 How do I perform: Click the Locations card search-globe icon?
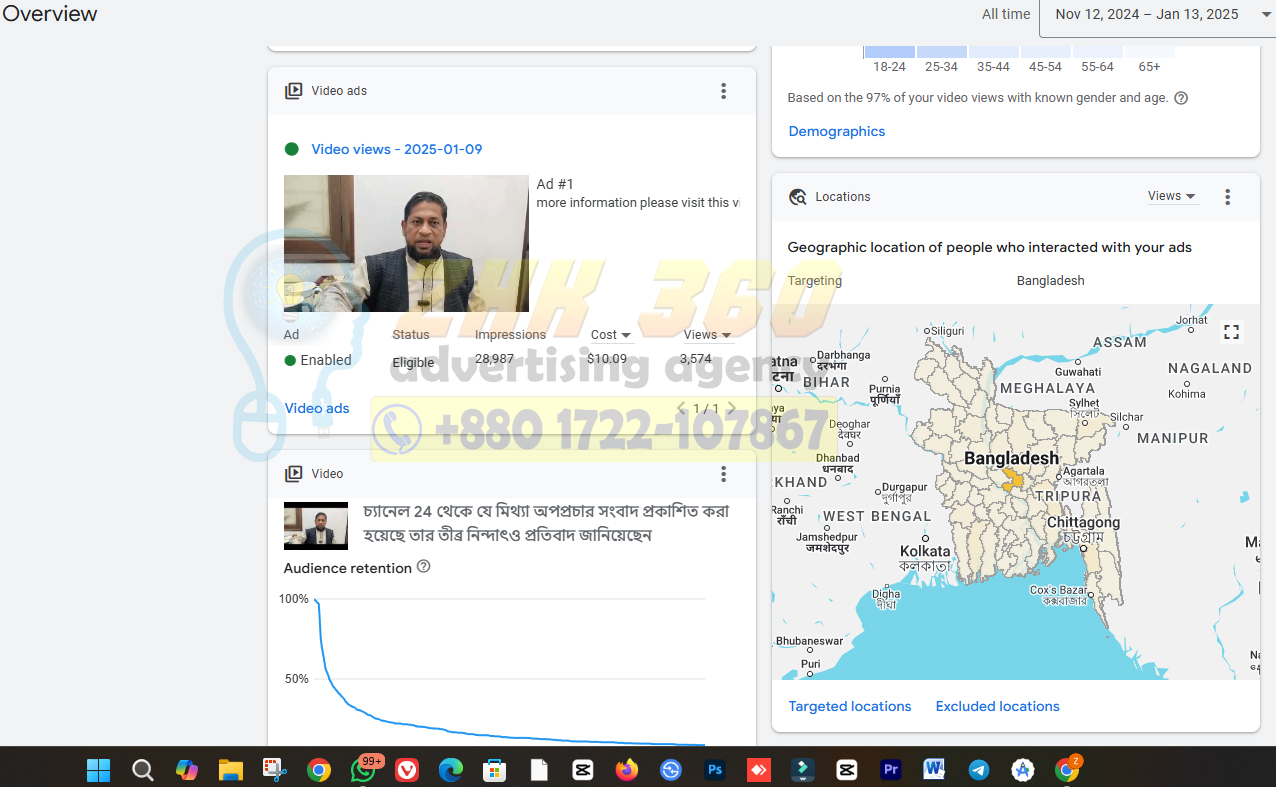[797, 197]
